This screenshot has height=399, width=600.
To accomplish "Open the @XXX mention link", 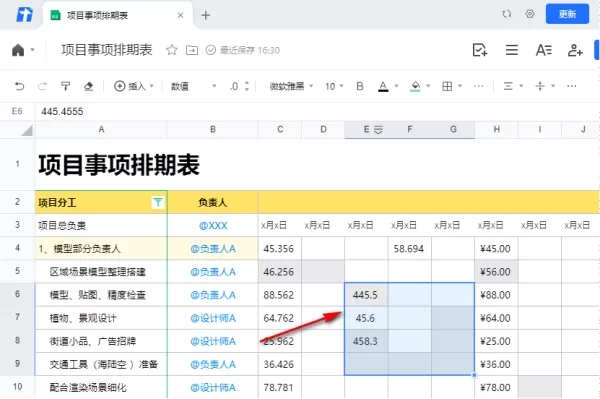I will pos(213,225).
